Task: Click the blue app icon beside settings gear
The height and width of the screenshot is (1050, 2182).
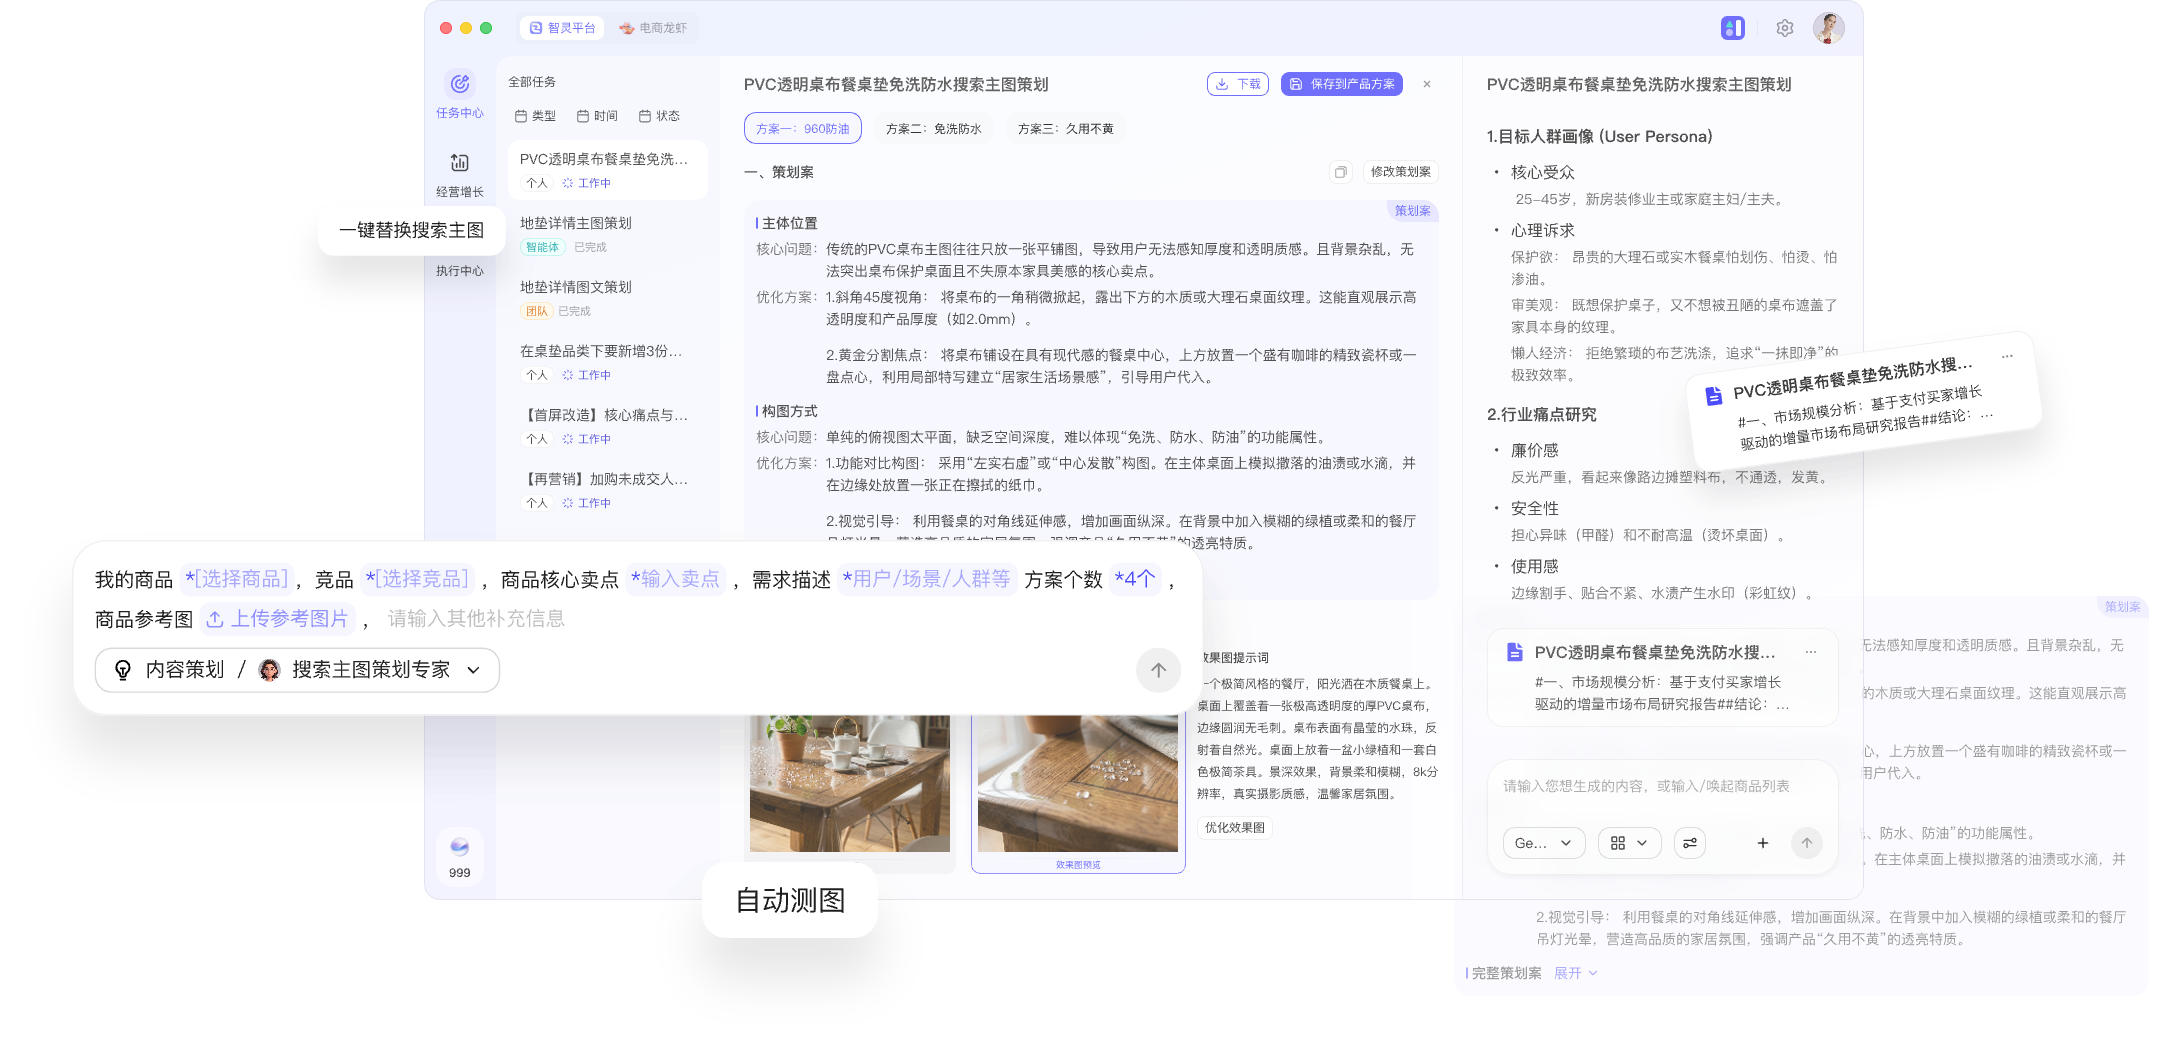Action: pyautogui.click(x=1733, y=28)
